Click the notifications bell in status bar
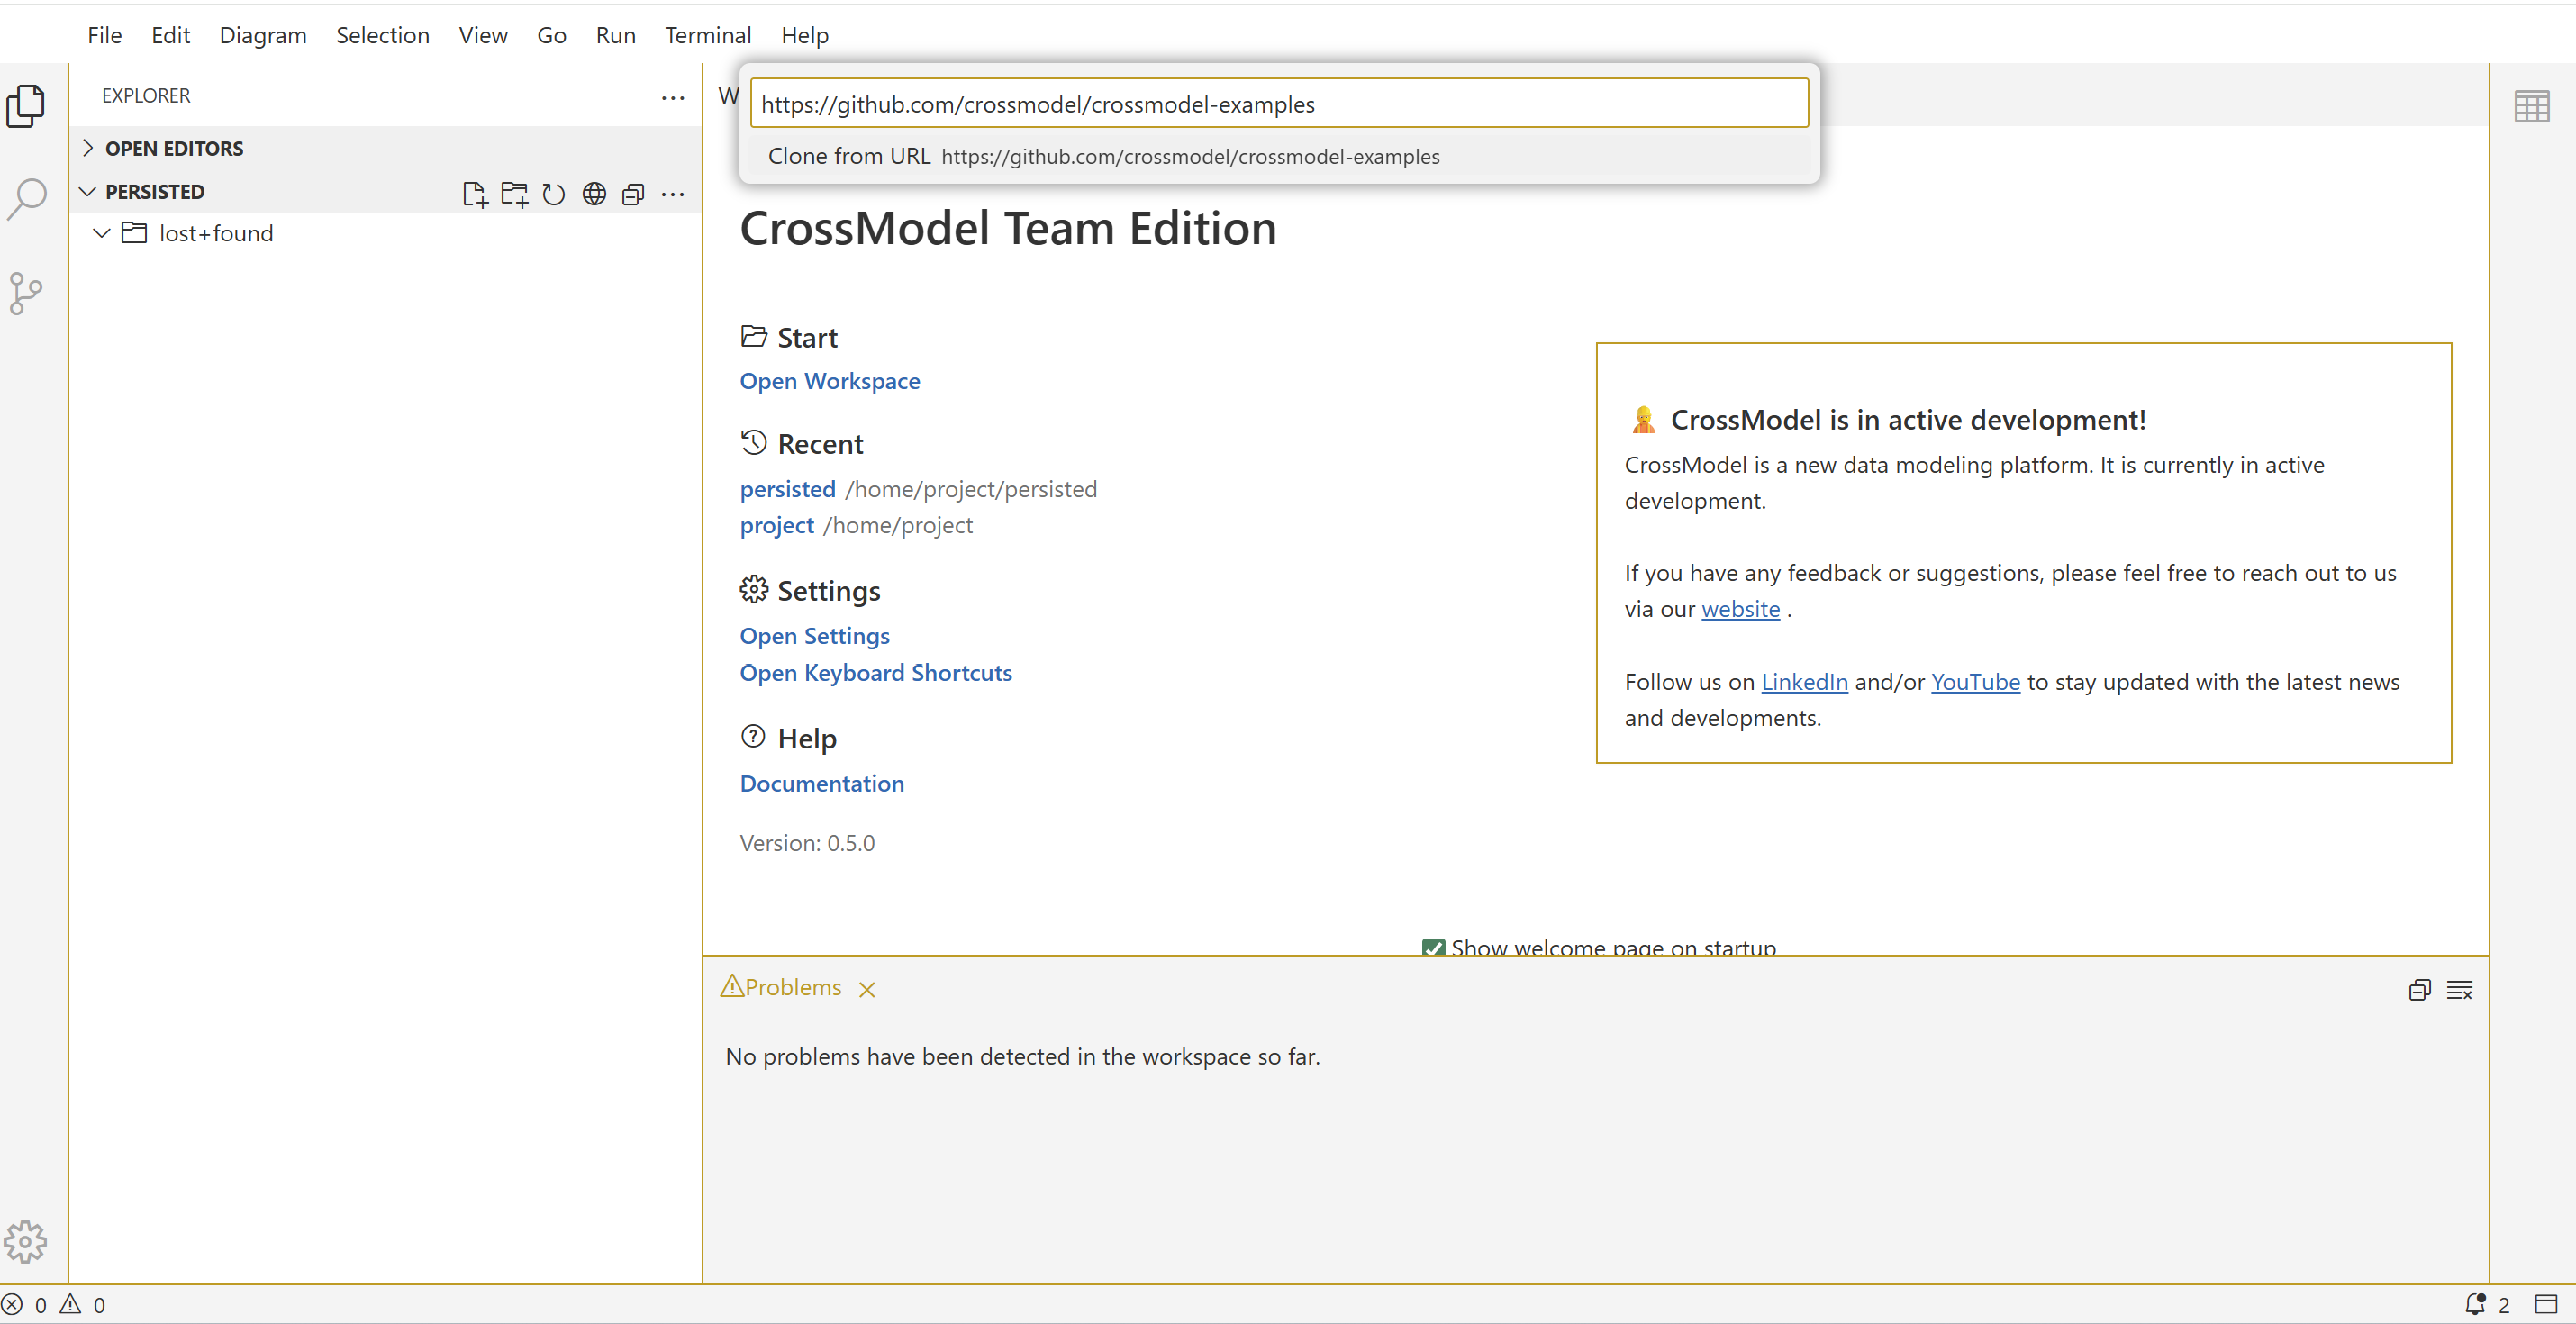 tap(2475, 1304)
